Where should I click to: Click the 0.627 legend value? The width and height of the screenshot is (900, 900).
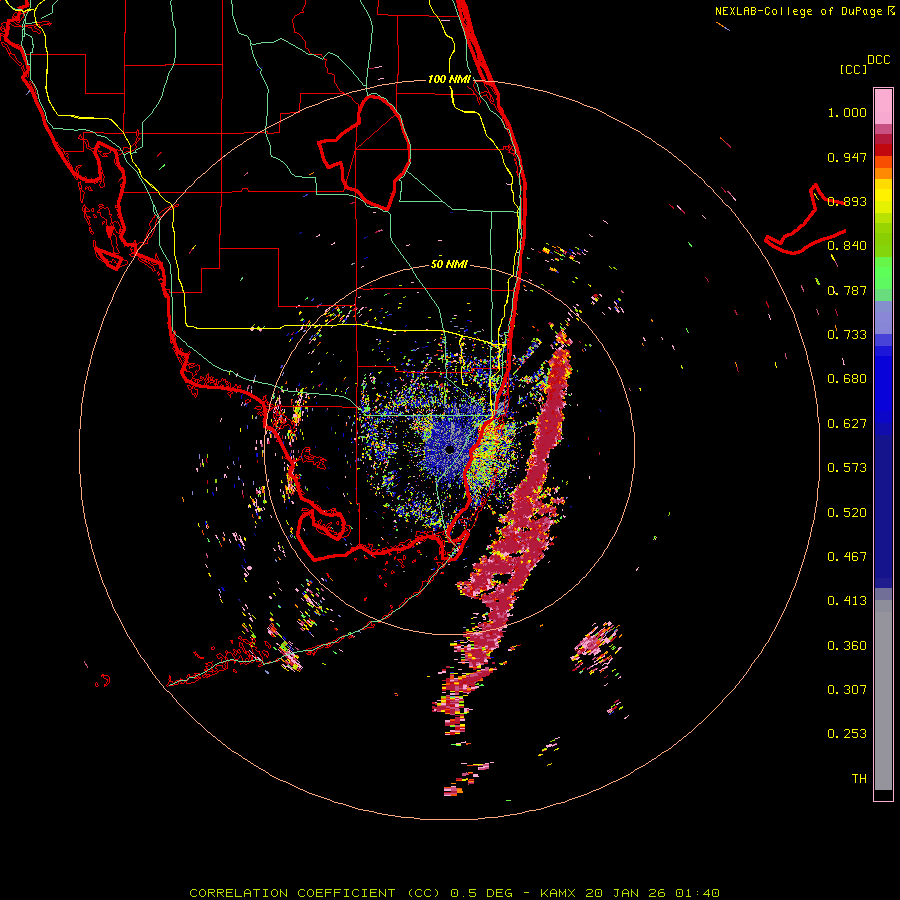point(847,424)
